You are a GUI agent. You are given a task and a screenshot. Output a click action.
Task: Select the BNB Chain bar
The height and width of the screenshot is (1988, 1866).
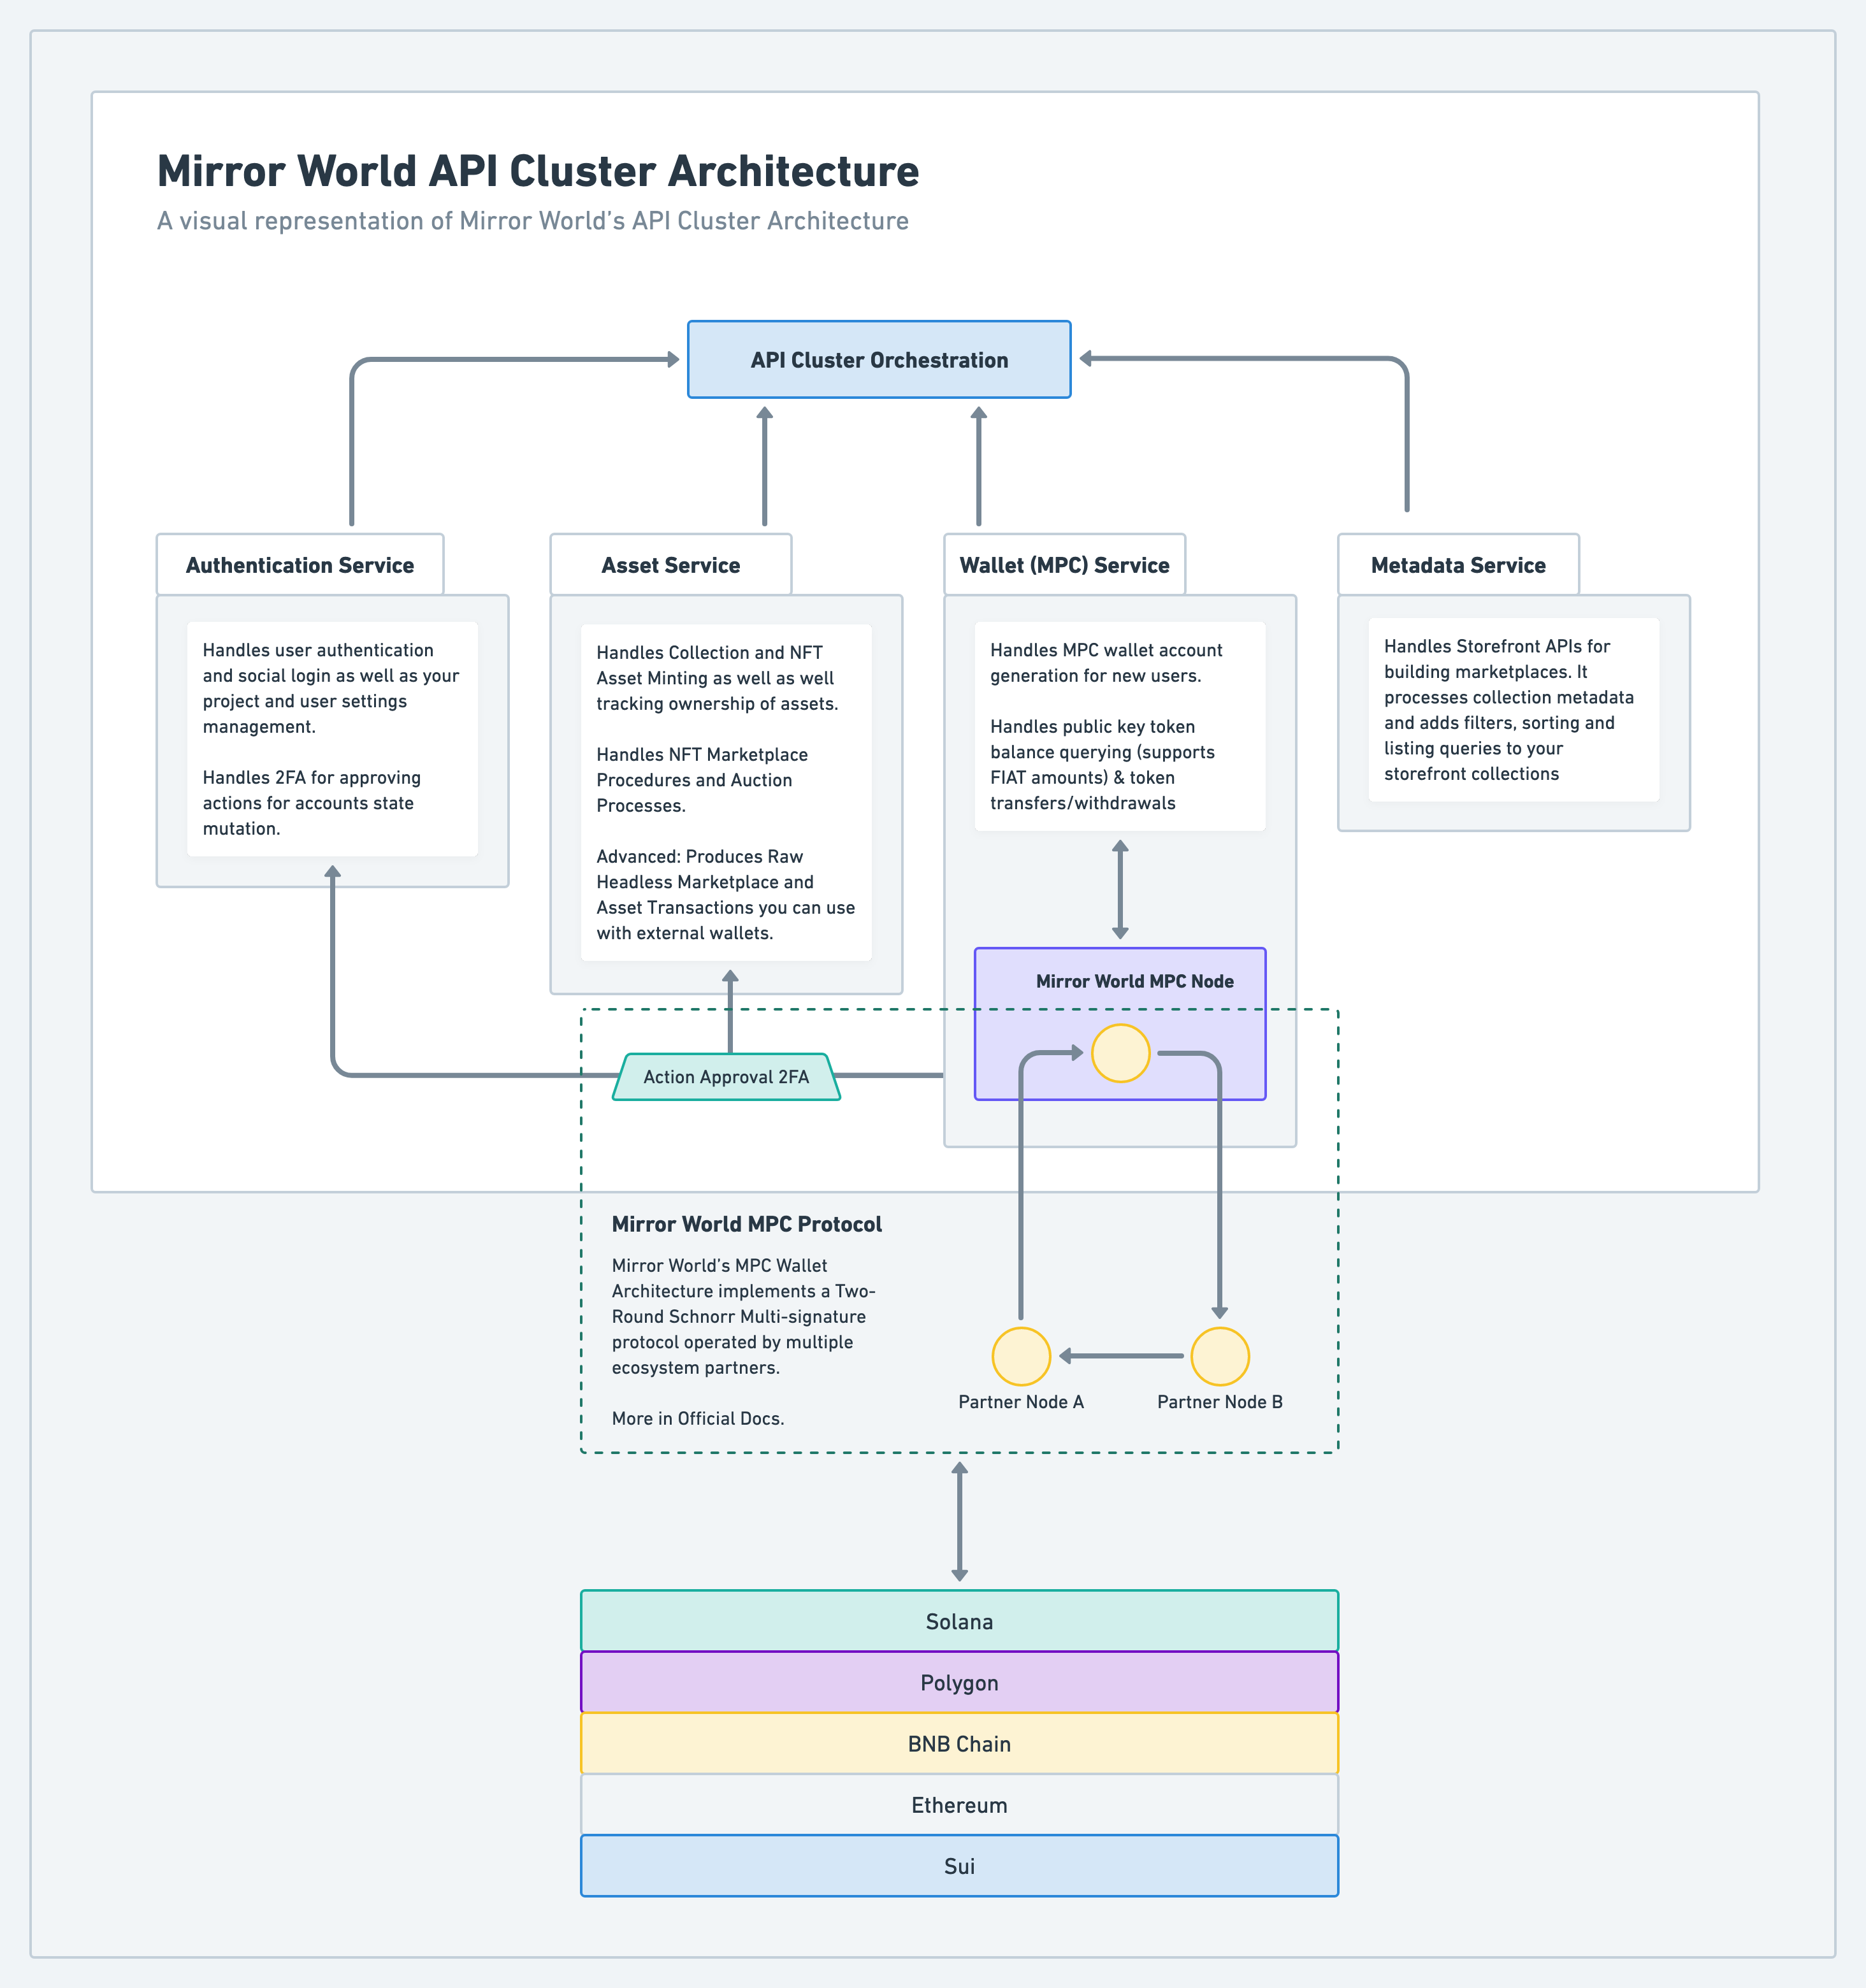click(x=960, y=1744)
